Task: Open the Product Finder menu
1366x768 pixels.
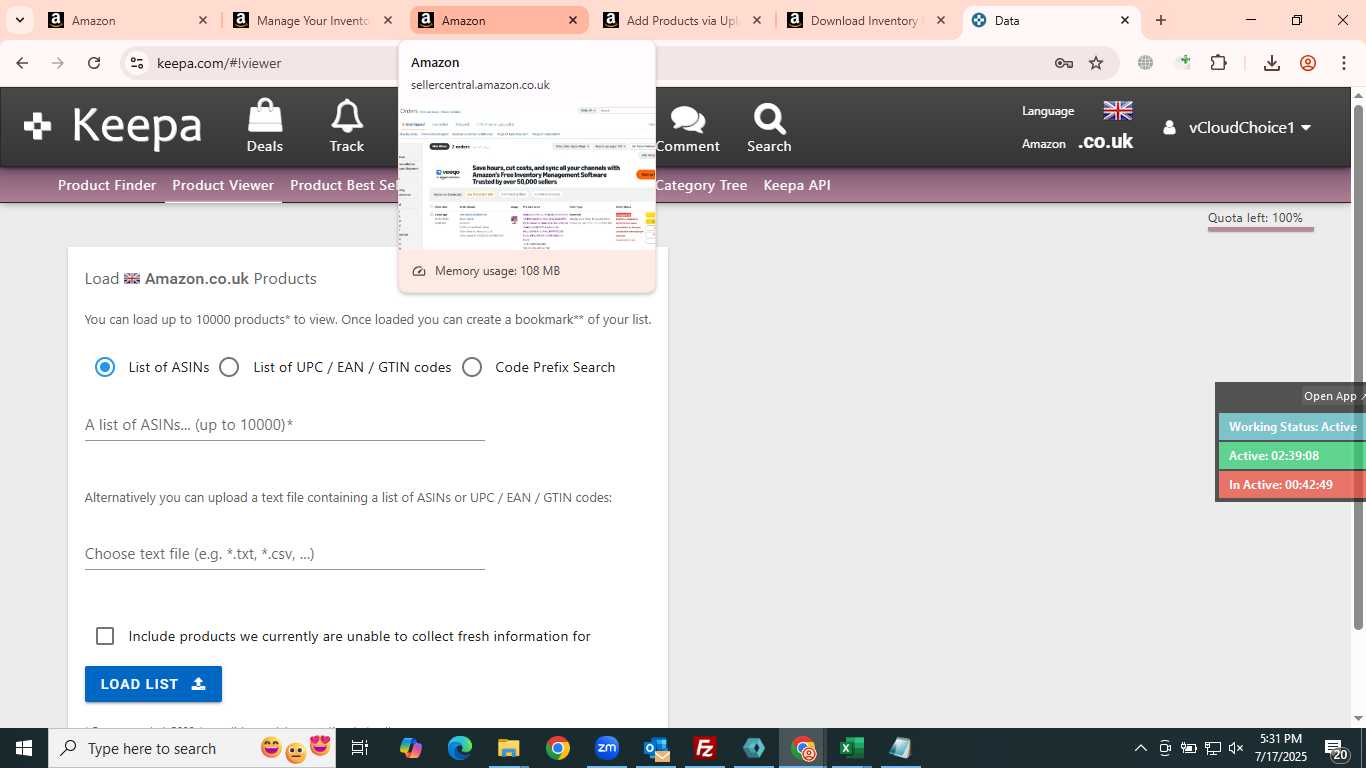Action: pyautogui.click(x=107, y=185)
